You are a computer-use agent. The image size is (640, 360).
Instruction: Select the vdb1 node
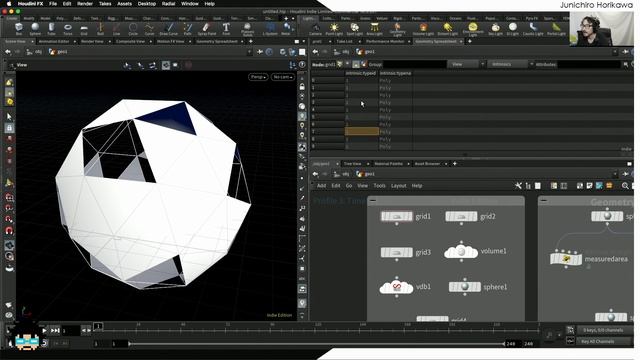pyautogui.click(x=396, y=287)
